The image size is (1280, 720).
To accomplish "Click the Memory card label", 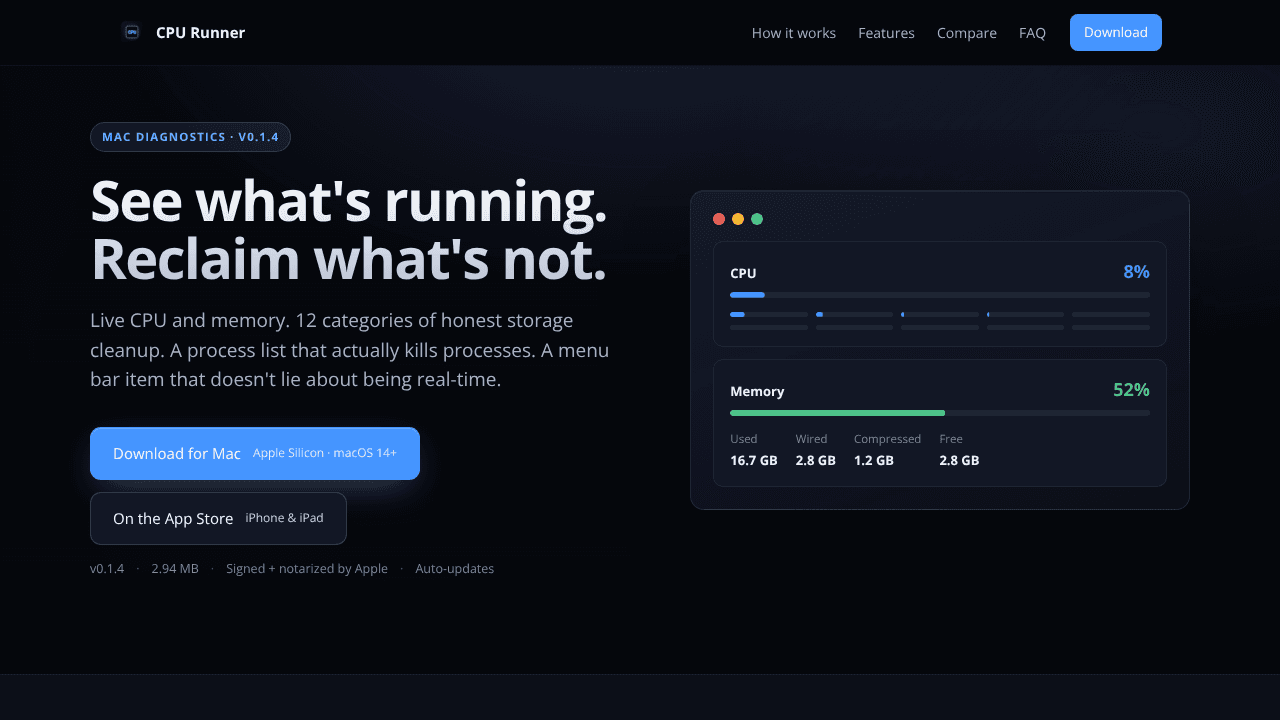I will [757, 391].
